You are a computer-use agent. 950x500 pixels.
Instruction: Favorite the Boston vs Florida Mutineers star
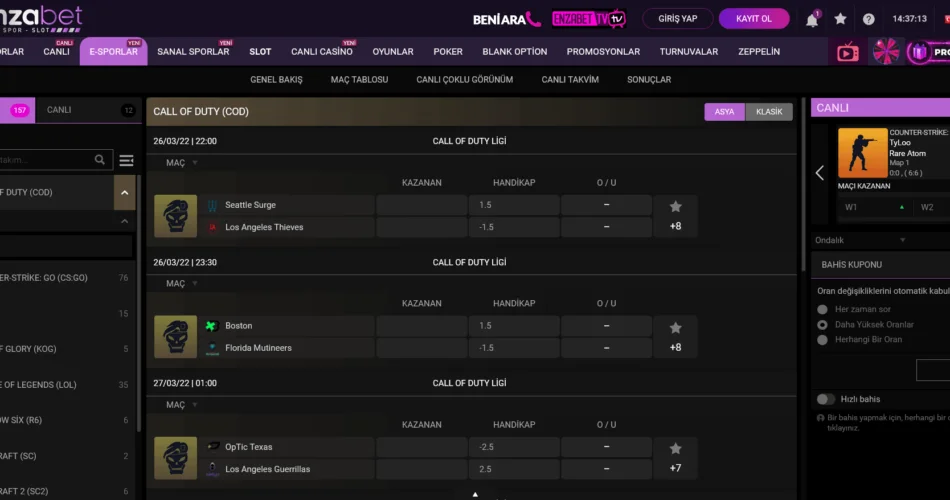(676, 328)
